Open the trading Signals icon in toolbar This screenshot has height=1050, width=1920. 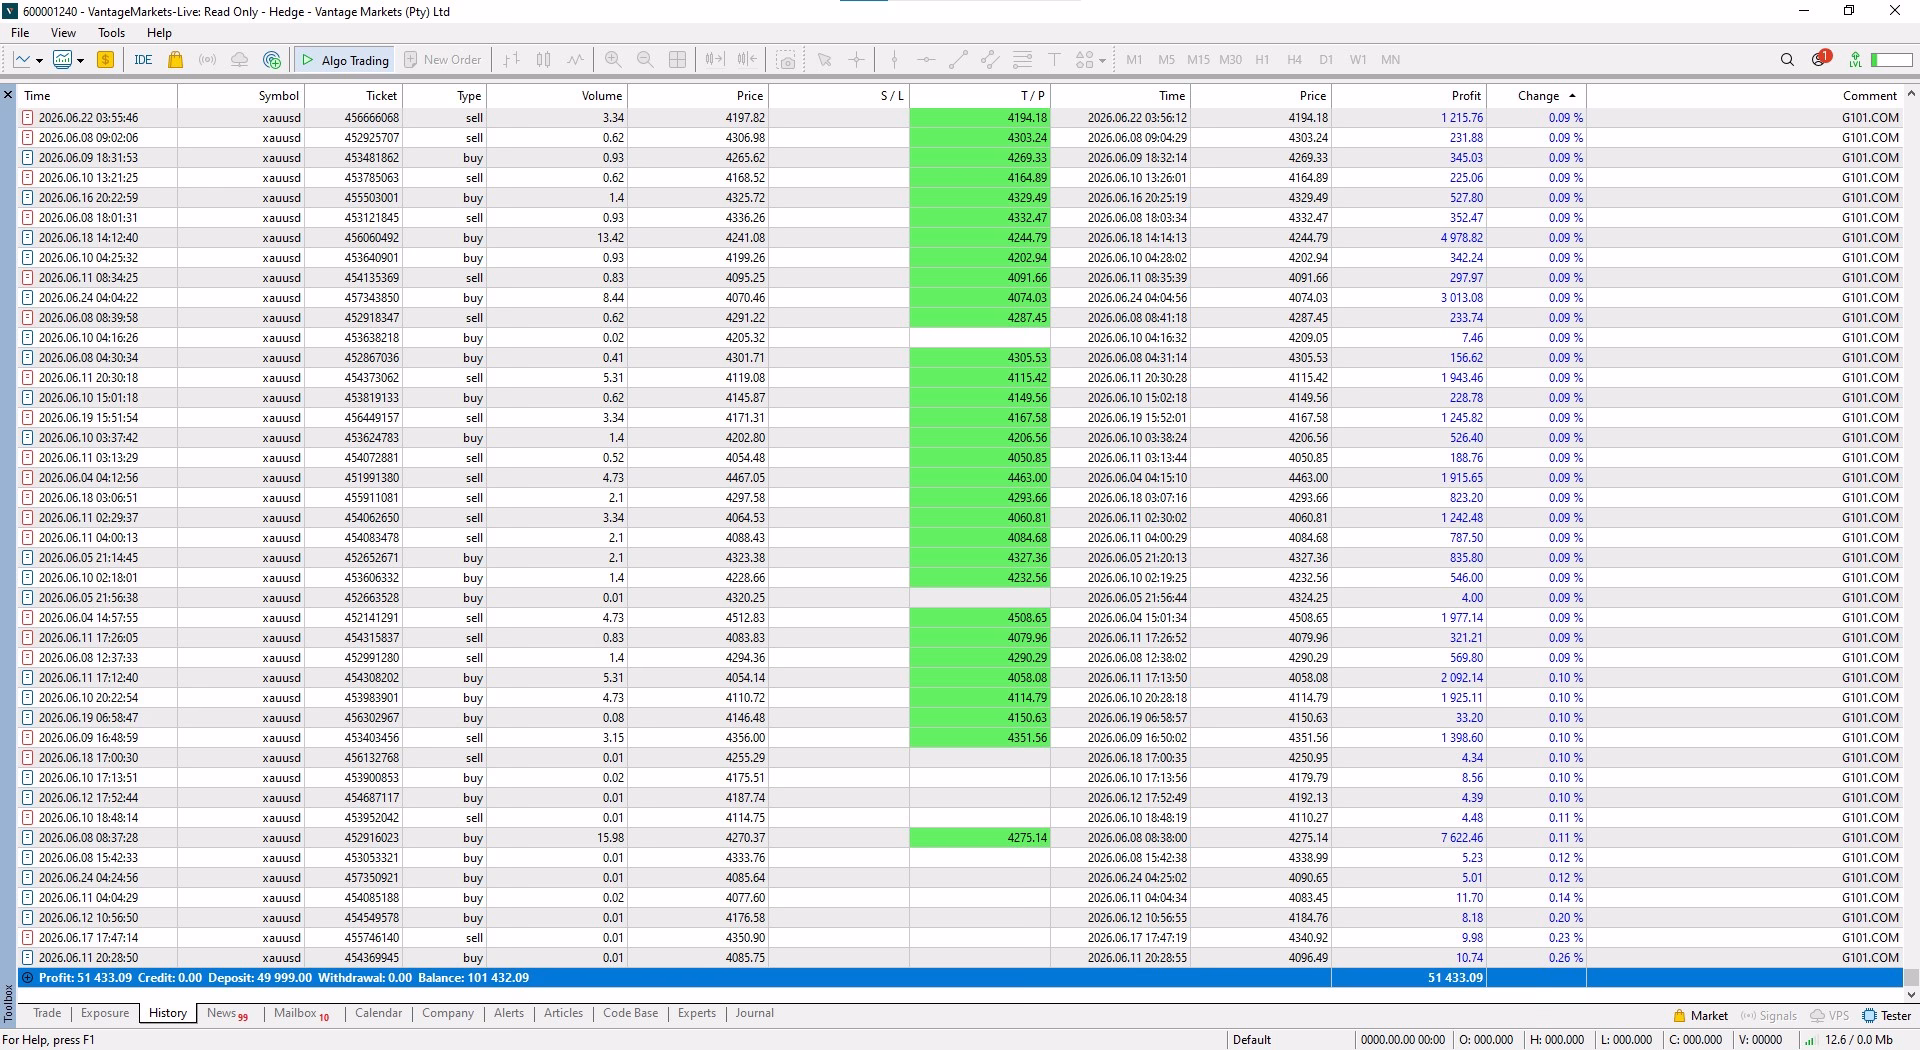207,60
